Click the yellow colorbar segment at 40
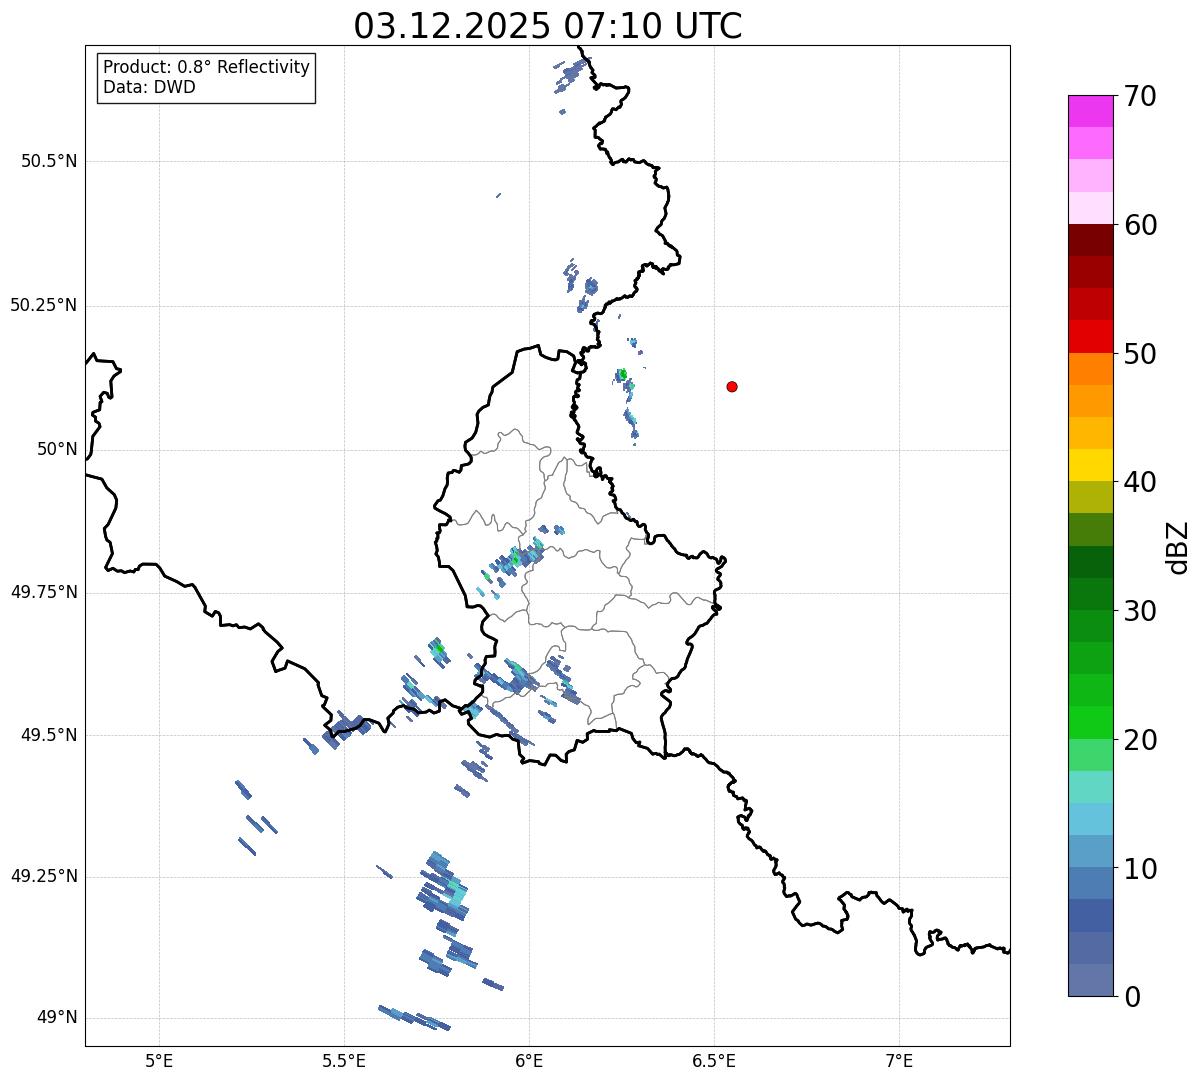 (x=1090, y=465)
